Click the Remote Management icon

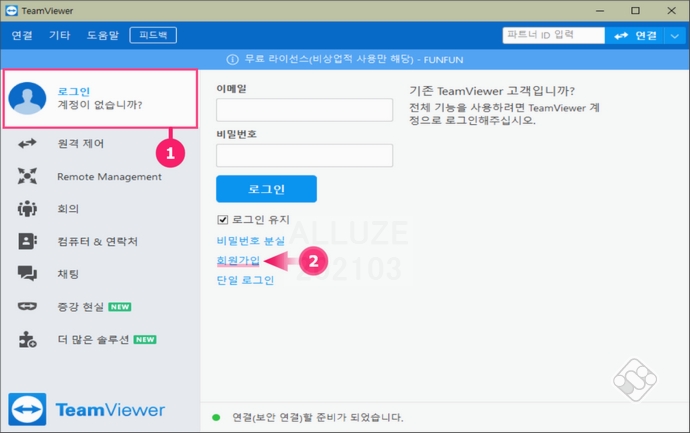[x=27, y=176]
